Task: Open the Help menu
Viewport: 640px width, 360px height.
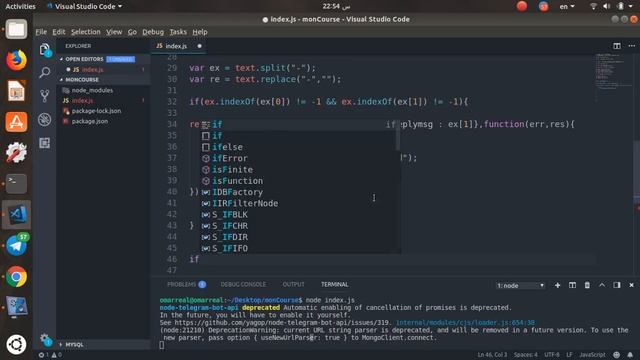Action: (x=200, y=32)
